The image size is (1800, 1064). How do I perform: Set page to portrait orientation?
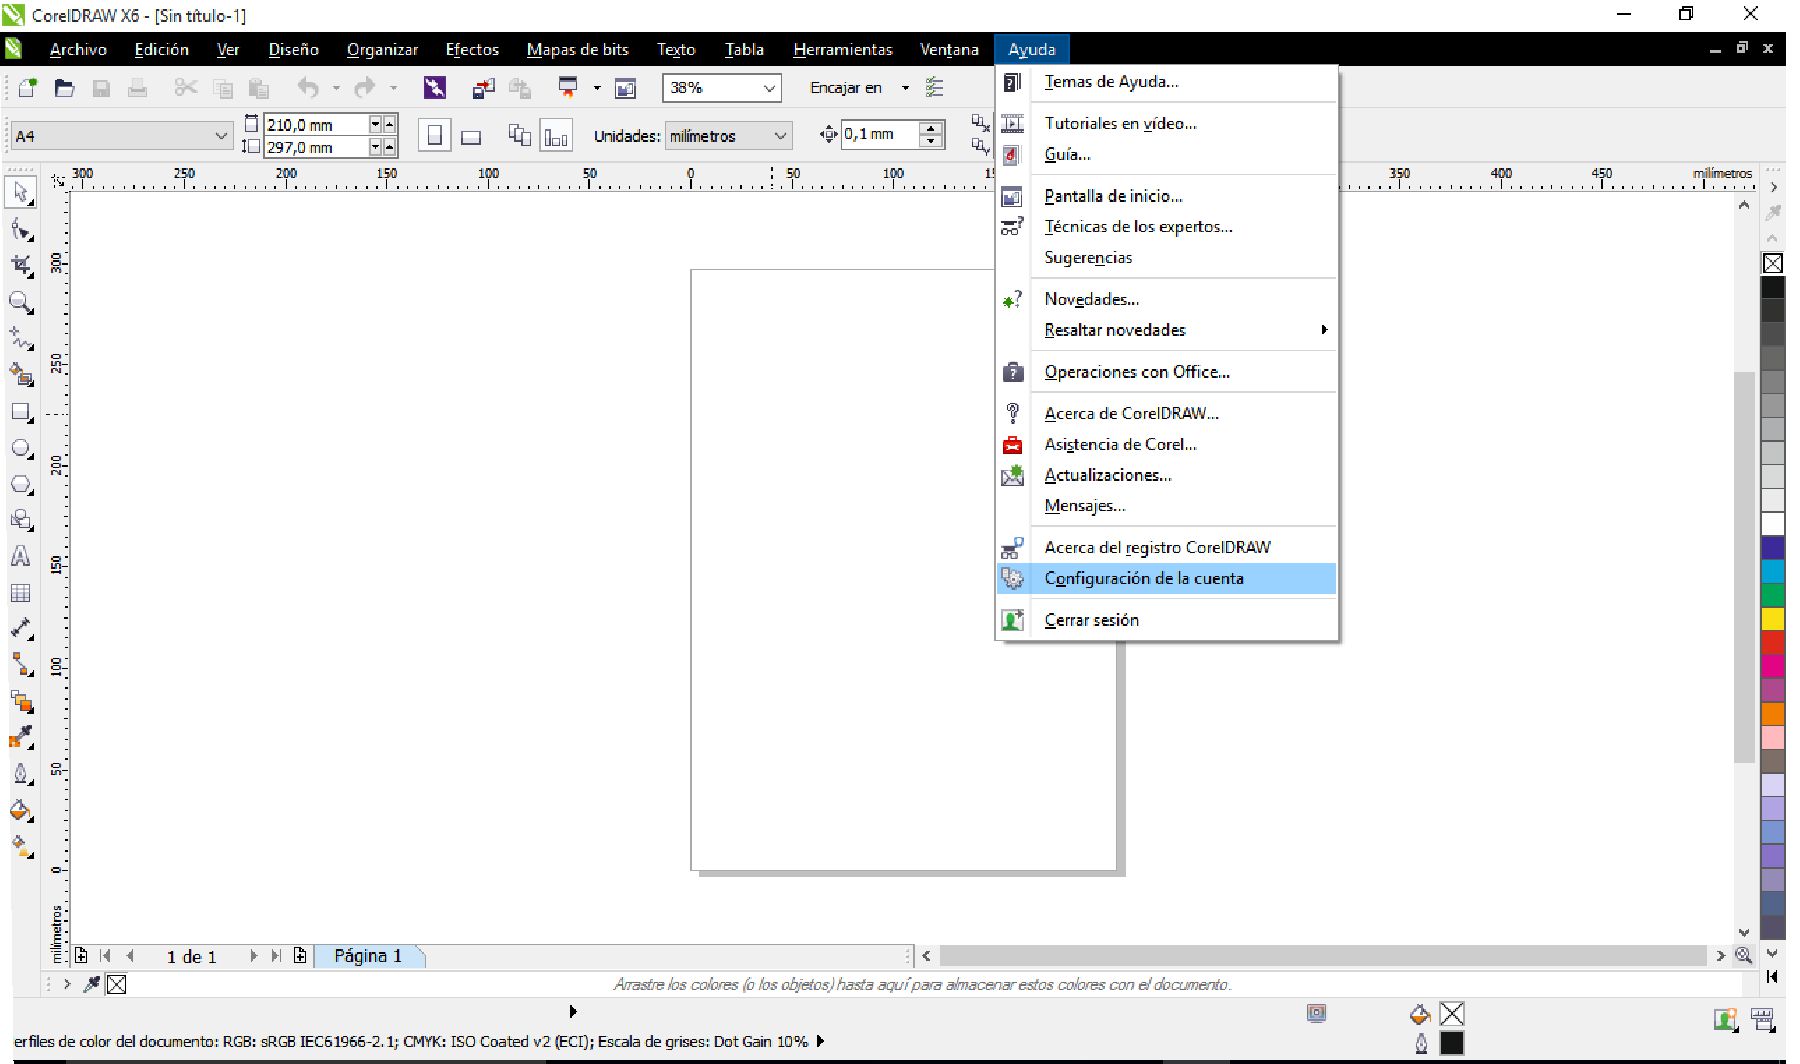(434, 135)
